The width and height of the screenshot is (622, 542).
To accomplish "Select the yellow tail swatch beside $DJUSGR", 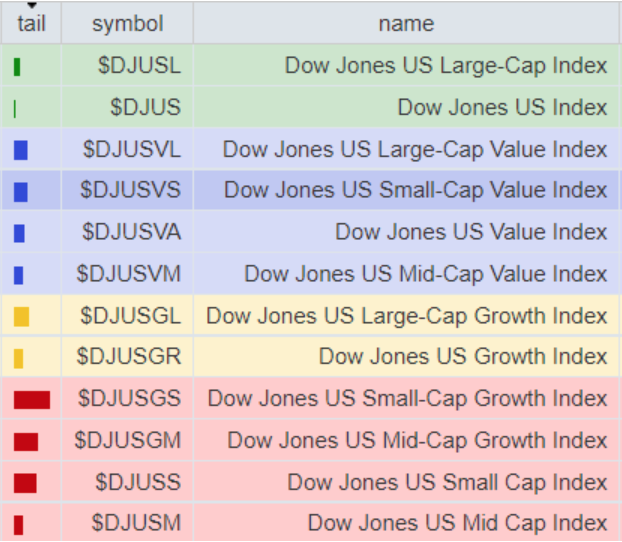I will 18,358.
